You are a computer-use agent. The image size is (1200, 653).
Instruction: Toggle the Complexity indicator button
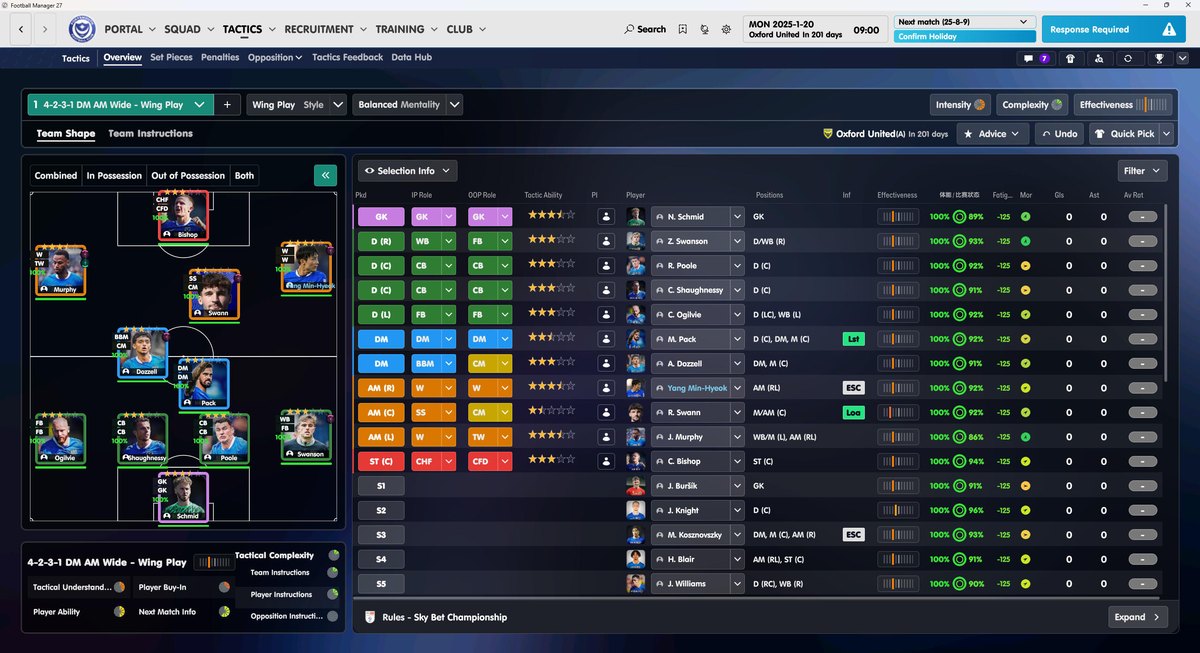1032,104
